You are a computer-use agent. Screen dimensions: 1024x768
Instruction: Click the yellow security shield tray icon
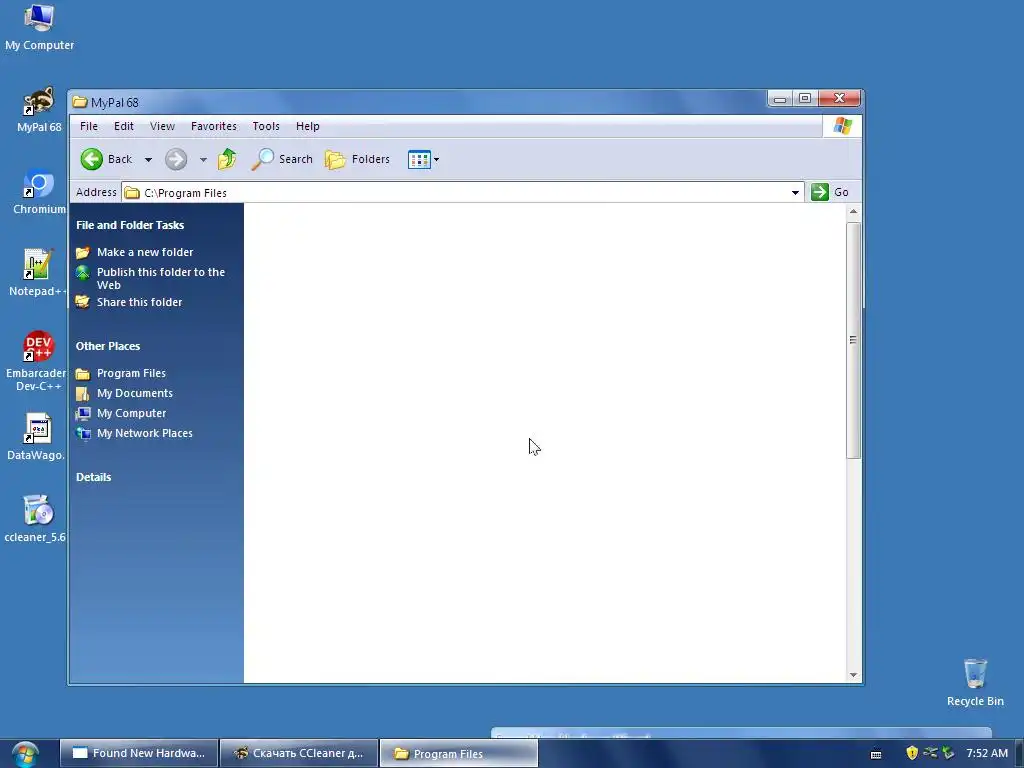pos(912,753)
